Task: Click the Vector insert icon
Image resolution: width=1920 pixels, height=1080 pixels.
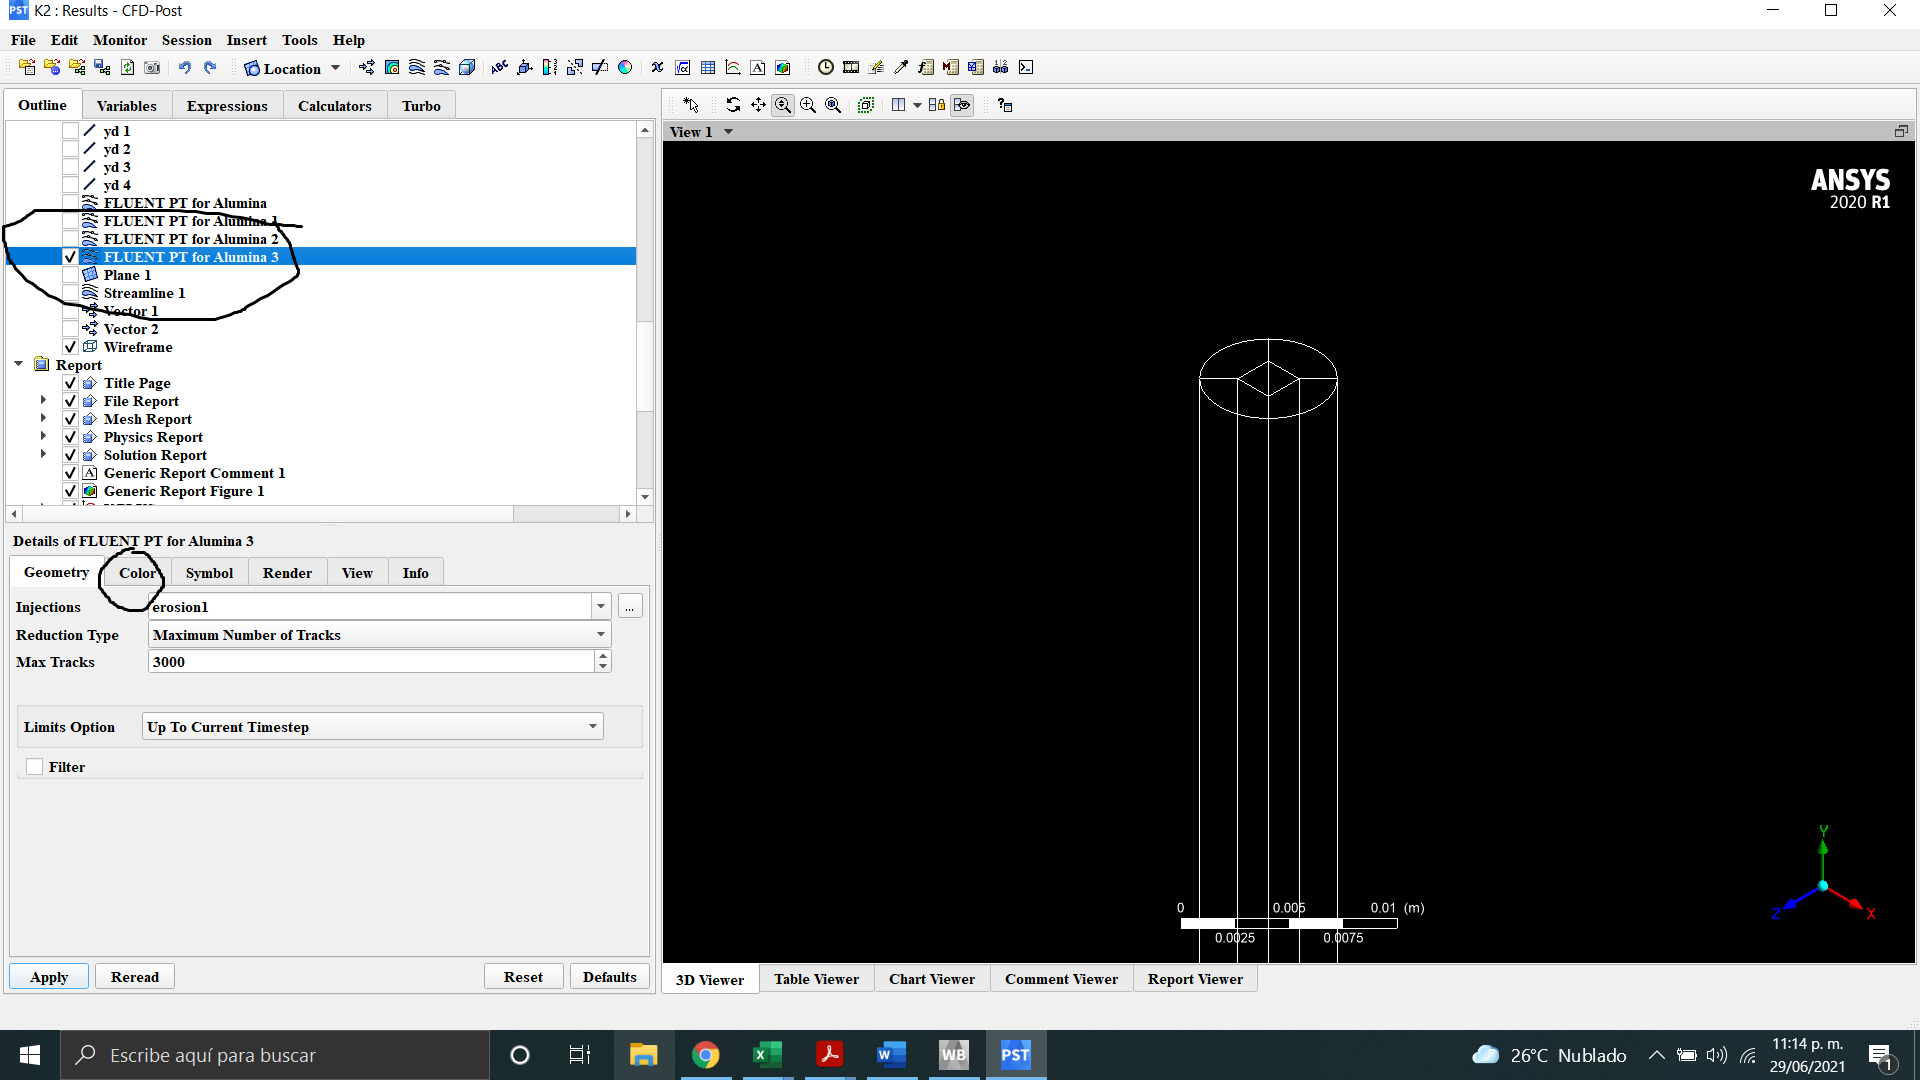Action: point(367,68)
